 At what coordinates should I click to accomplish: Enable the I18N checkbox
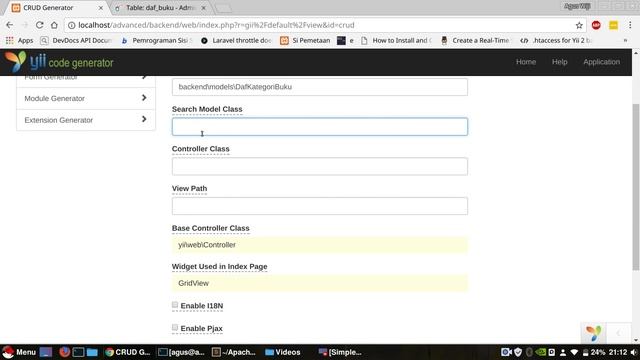(x=175, y=305)
